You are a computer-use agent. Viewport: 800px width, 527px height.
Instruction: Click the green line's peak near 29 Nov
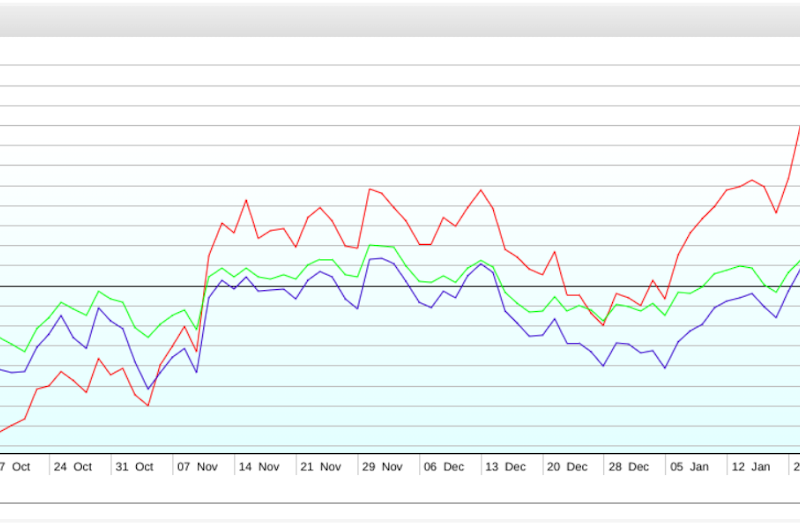tap(370, 245)
